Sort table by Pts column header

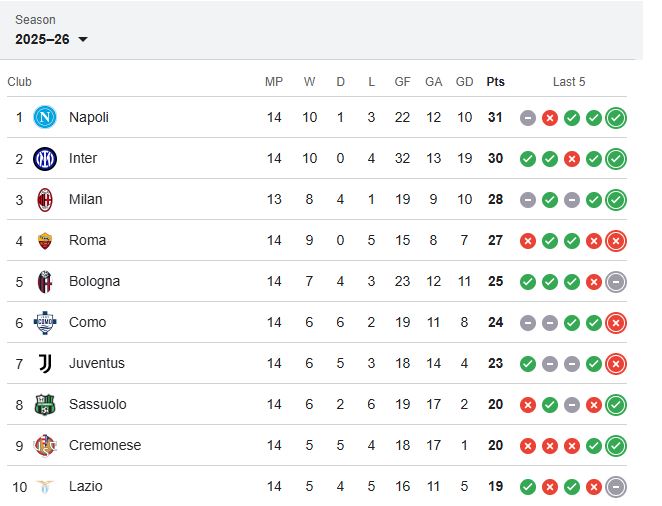pyautogui.click(x=495, y=82)
